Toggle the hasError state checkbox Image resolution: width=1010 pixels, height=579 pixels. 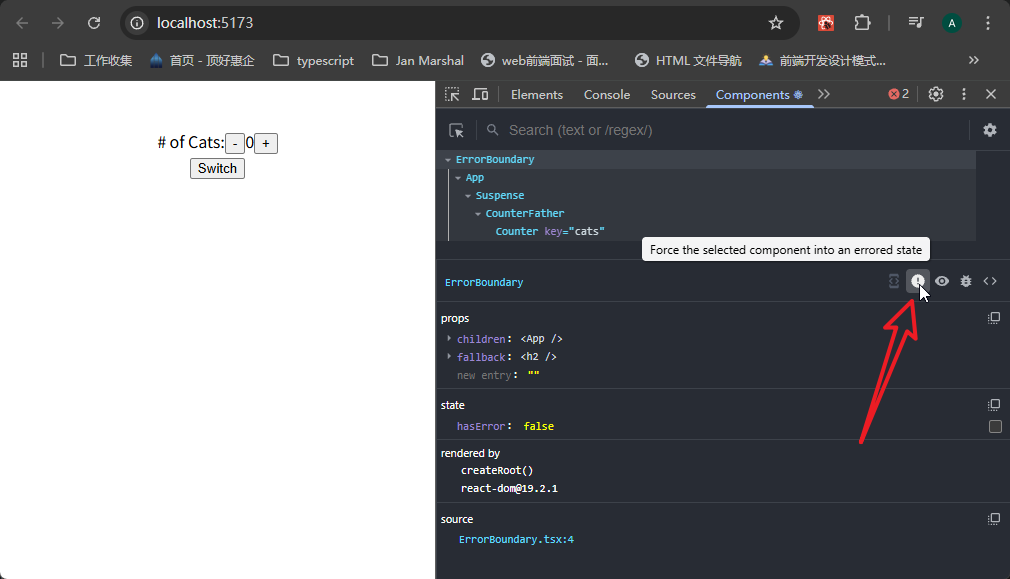coord(995,427)
